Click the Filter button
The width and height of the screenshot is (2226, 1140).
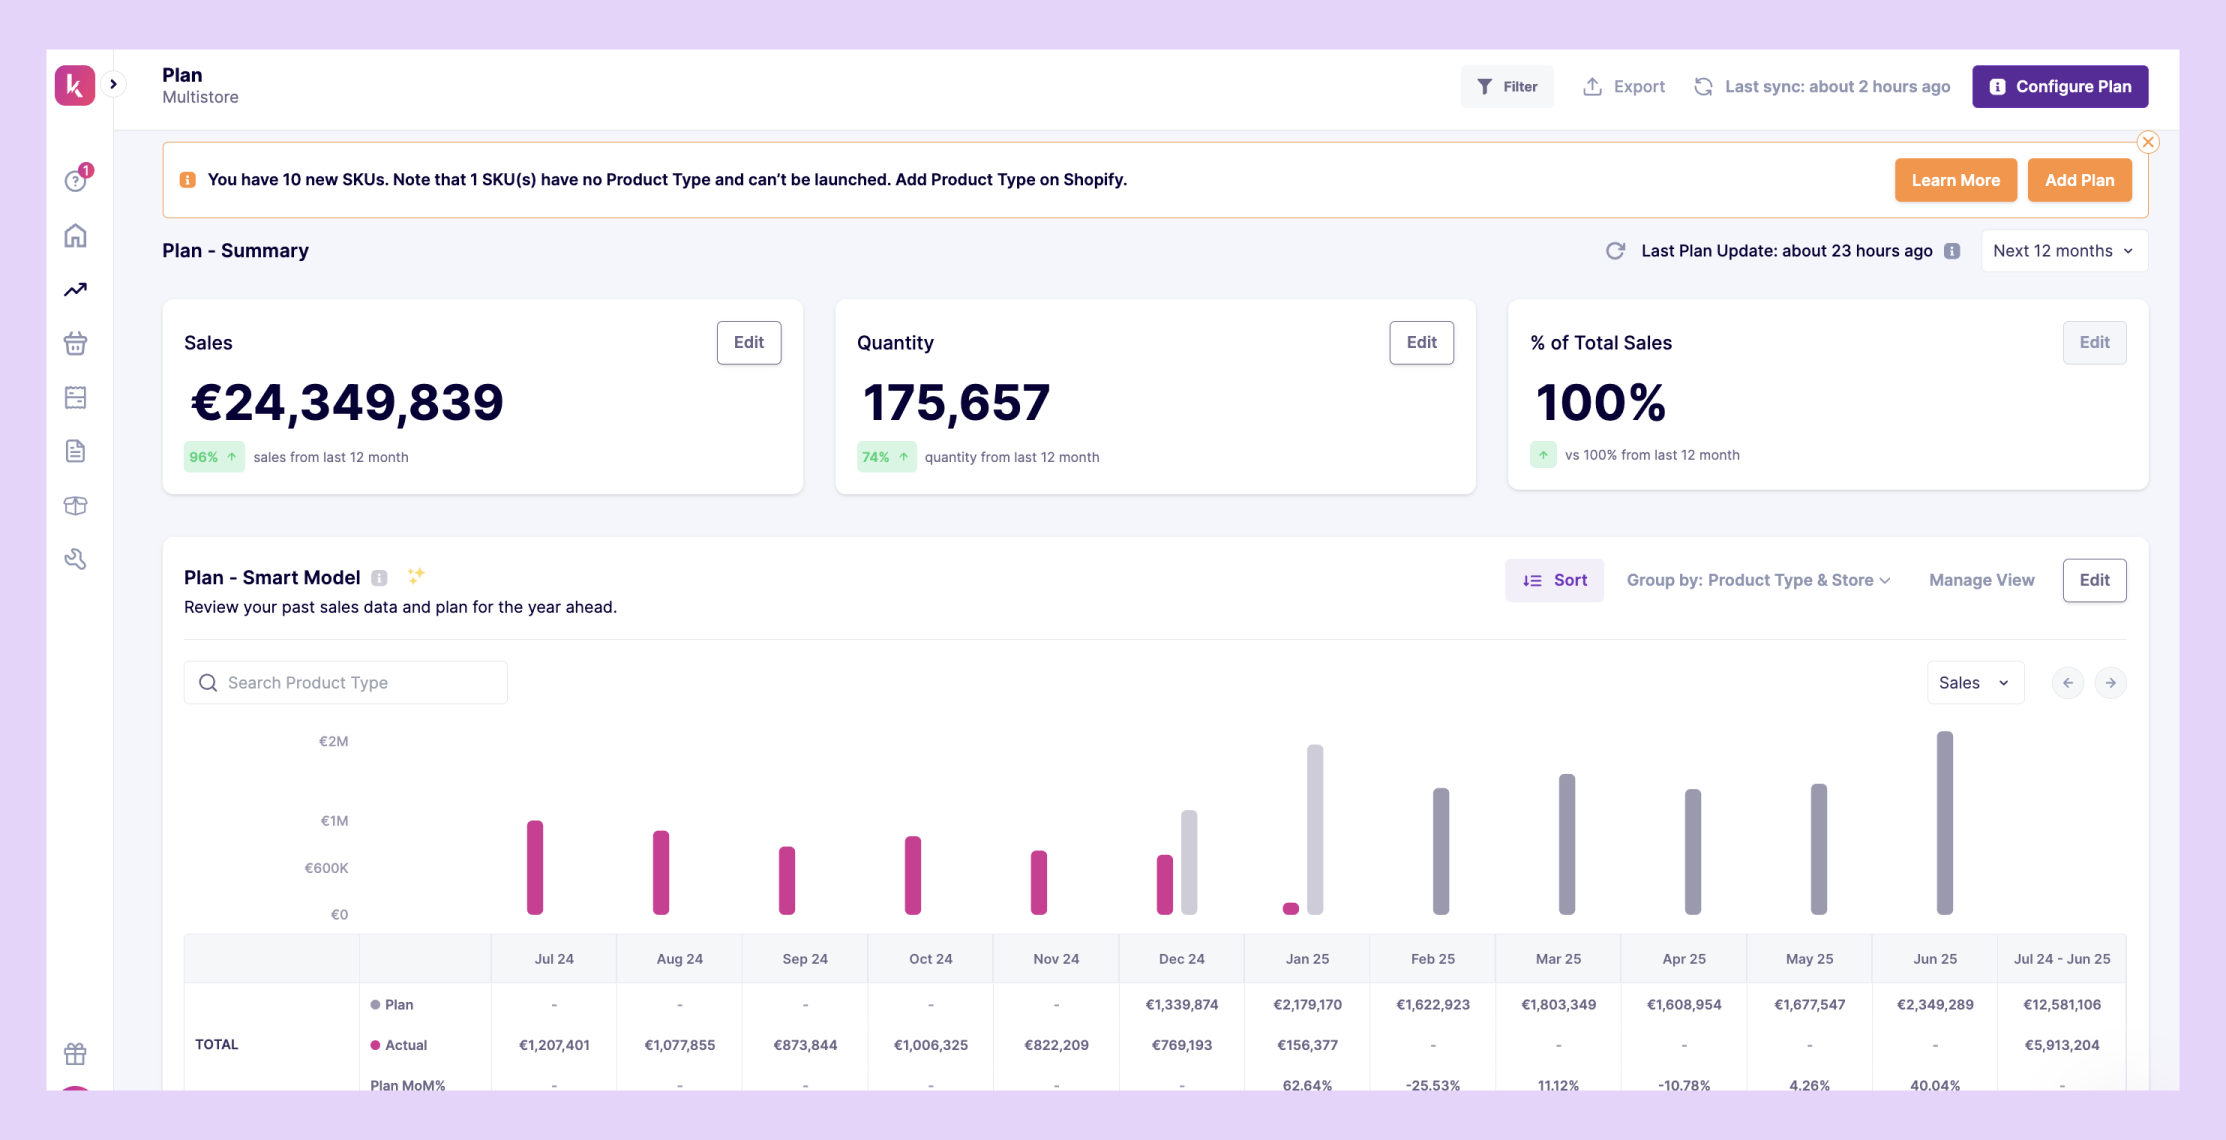1507,87
